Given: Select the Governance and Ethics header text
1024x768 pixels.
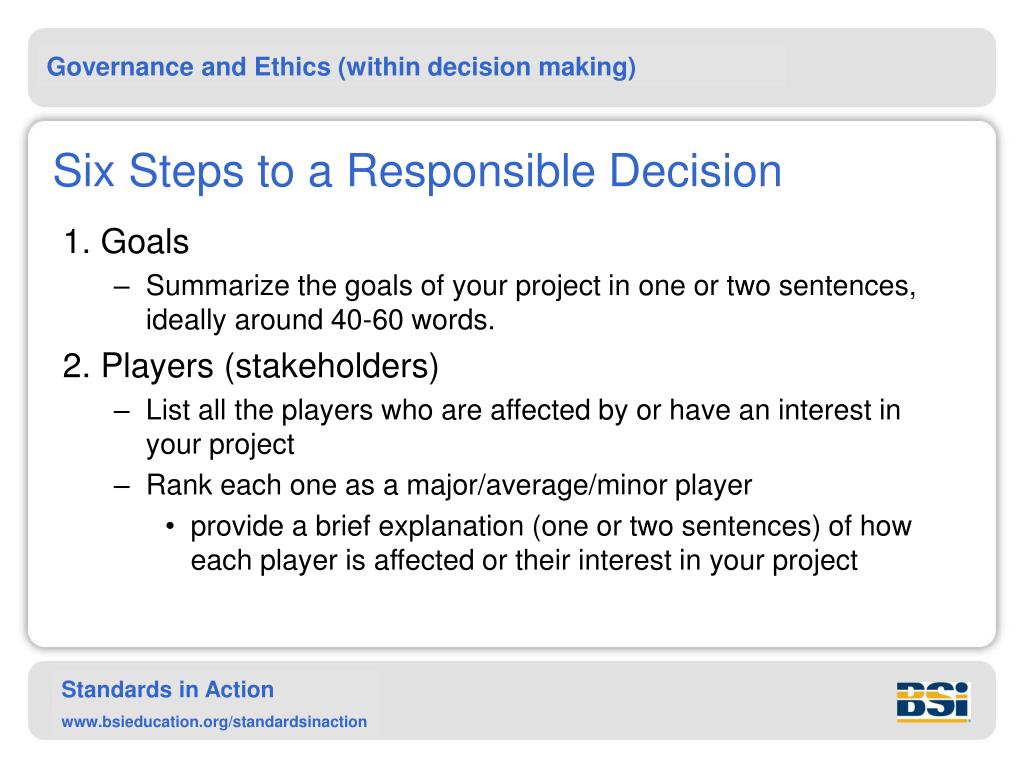Looking at the screenshot, I should 341,67.
